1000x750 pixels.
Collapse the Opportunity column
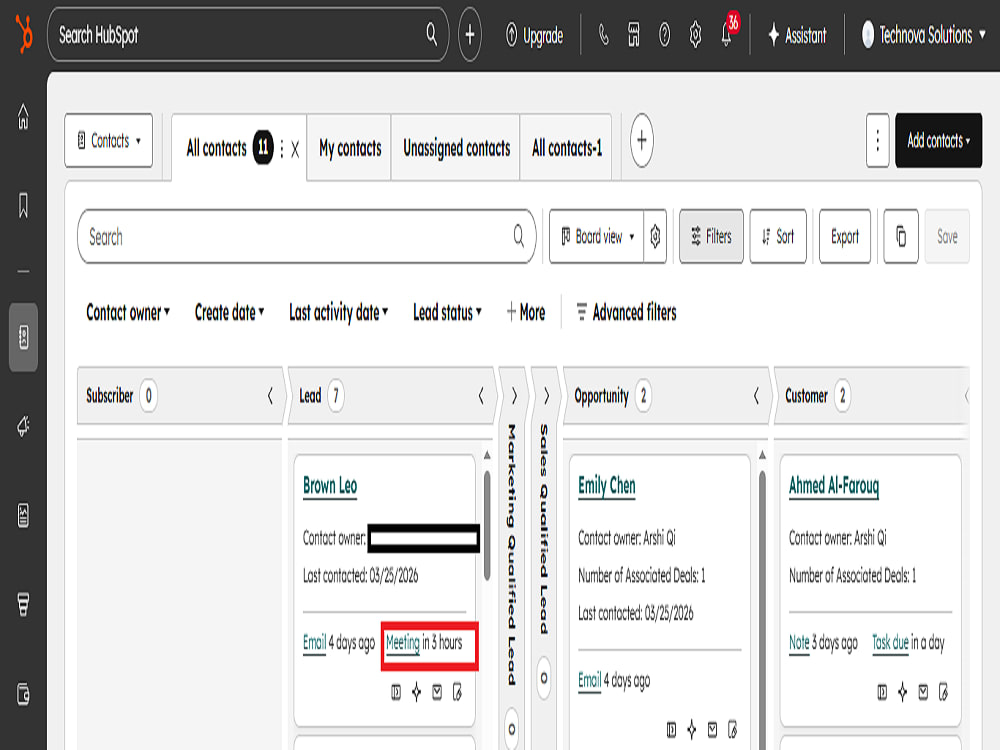(756, 396)
